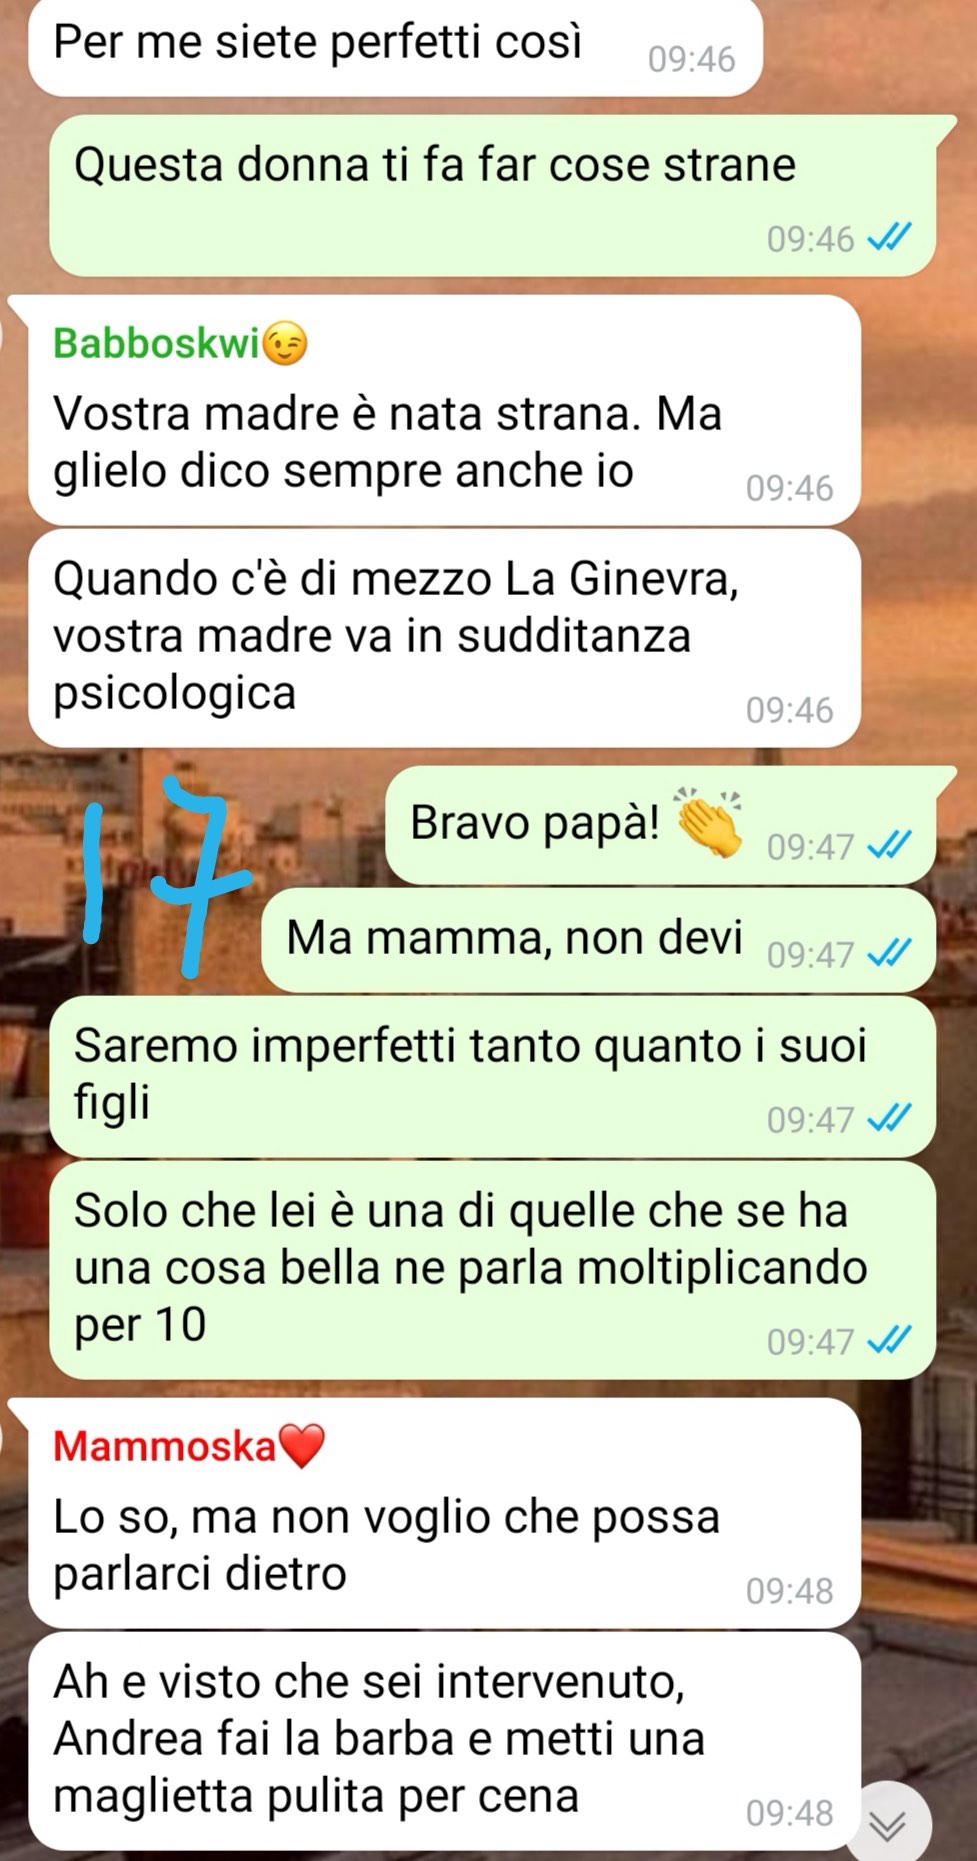977x1861 pixels.
Task: Tap the double ticks on "Ma mamma, non devi"
Action: (889, 954)
